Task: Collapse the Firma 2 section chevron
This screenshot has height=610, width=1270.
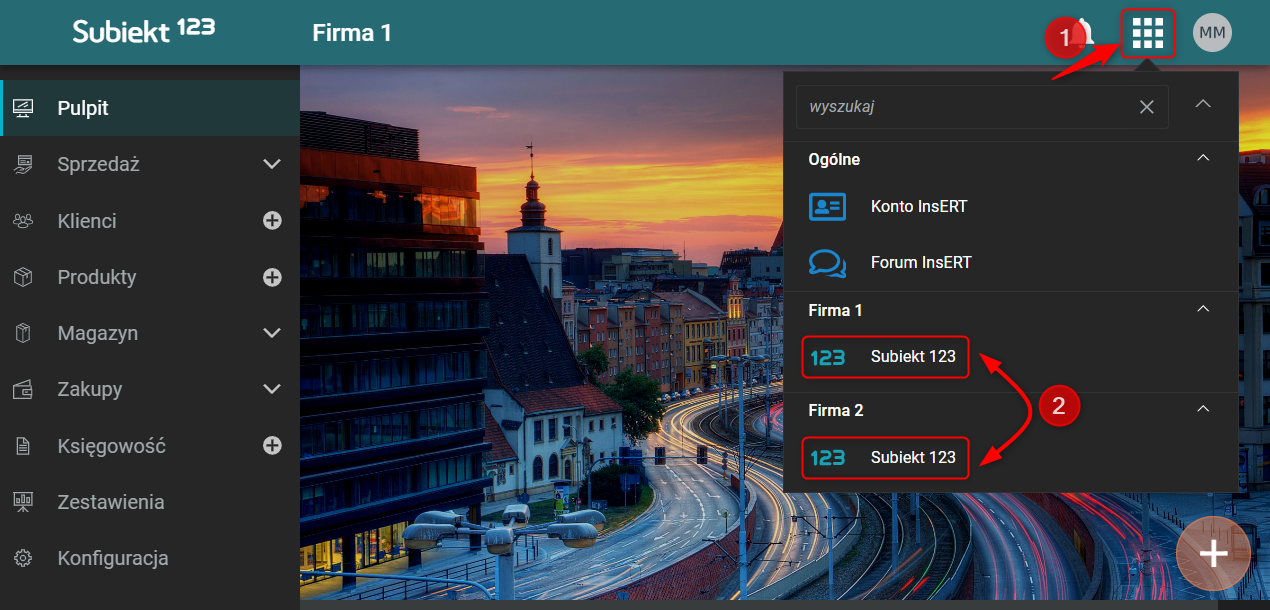Action: pos(1203,409)
